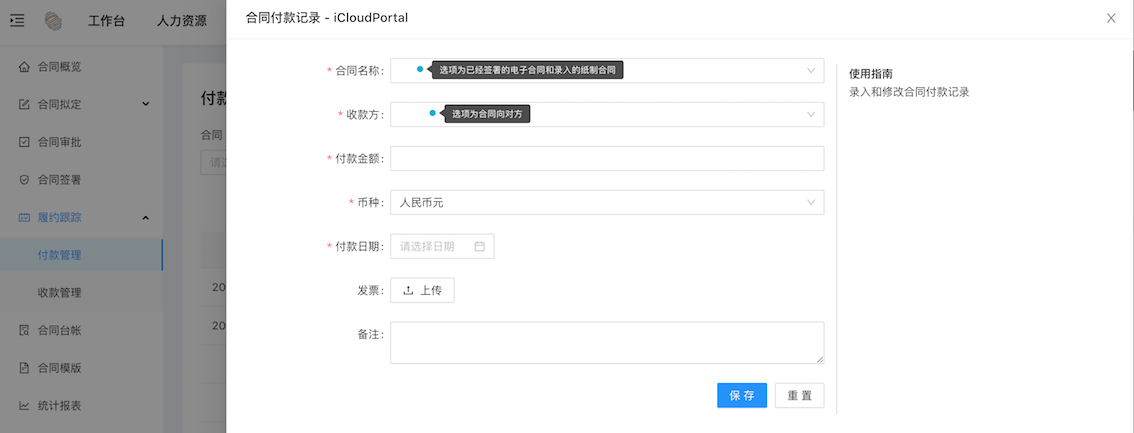Close the 合同付款记录 dialog
Viewport: 1134px width, 433px height.
(x=1111, y=18)
